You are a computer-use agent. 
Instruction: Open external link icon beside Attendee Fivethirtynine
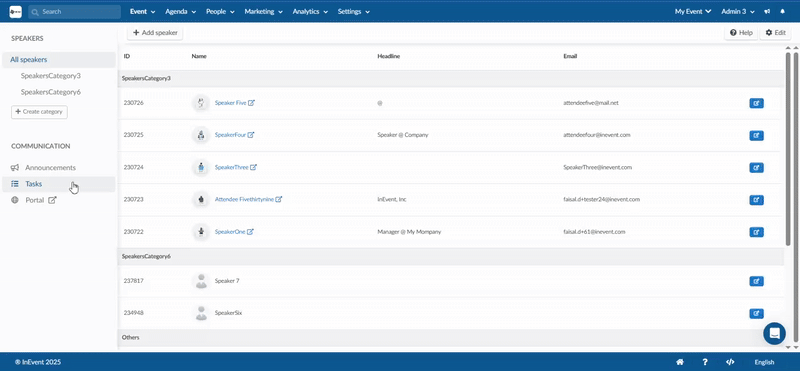tap(279, 199)
